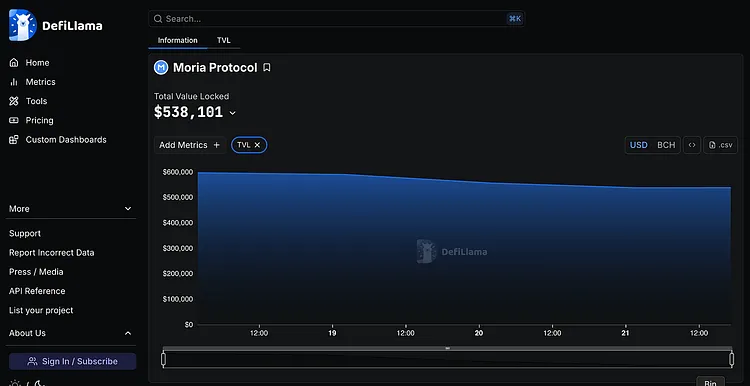Expand the Total Value Locked breakdown chevron
This screenshot has width=750, height=386.
click(x=232, y=113)
